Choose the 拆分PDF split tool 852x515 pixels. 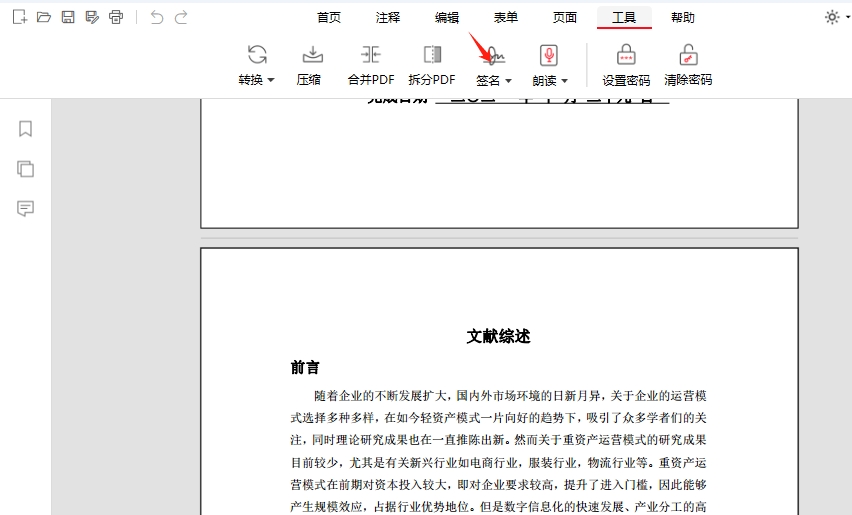pos(432,65)
